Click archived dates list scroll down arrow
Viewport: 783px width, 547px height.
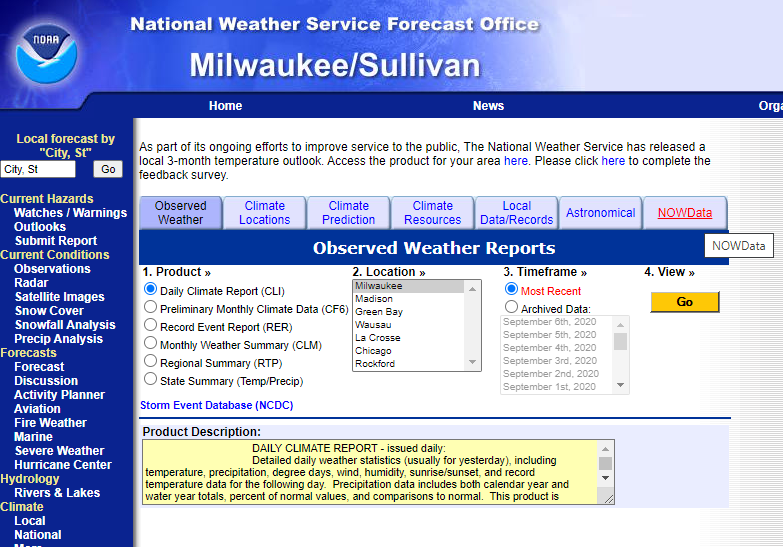point(620,385)
